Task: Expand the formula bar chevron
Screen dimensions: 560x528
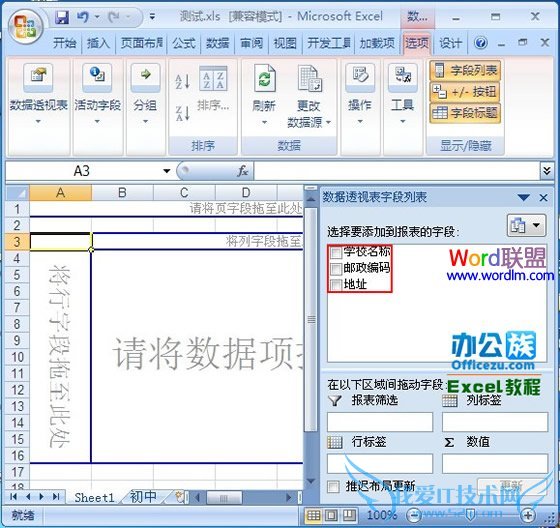Action: pyautogui.click(x=546, y=170)
